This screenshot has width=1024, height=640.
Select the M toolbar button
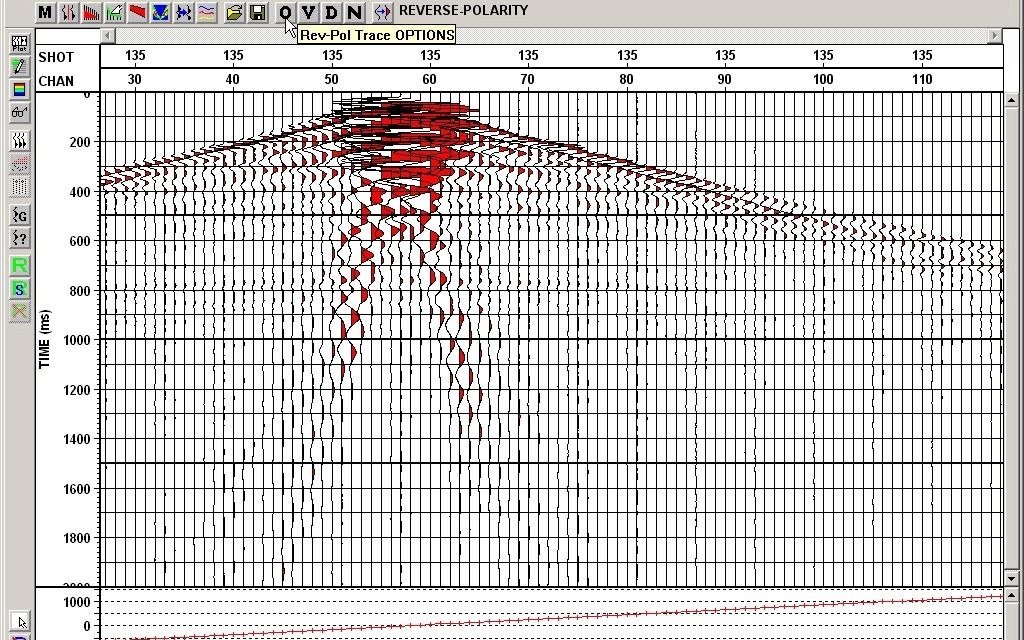[x=44, y=11]
